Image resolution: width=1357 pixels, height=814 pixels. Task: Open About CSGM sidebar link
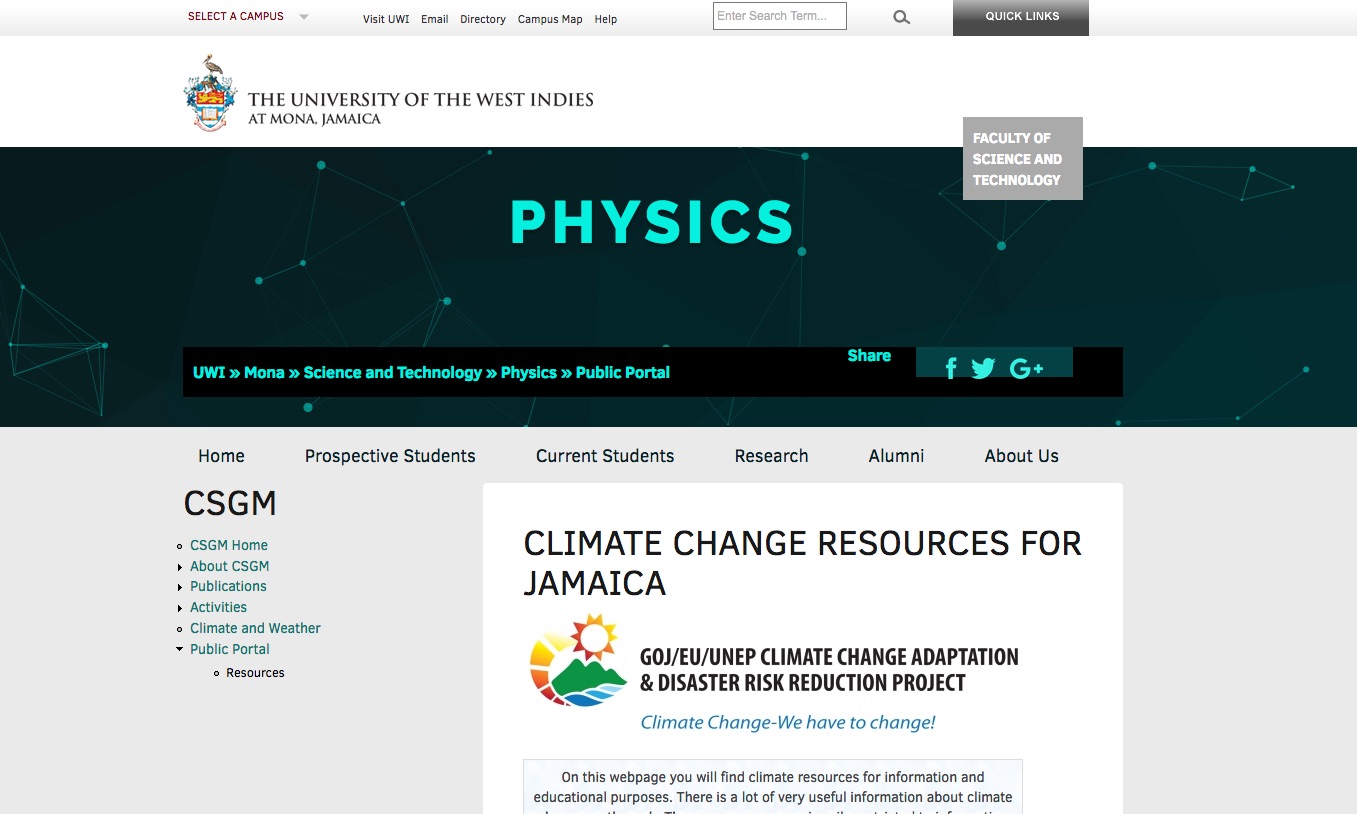point(230,566)
